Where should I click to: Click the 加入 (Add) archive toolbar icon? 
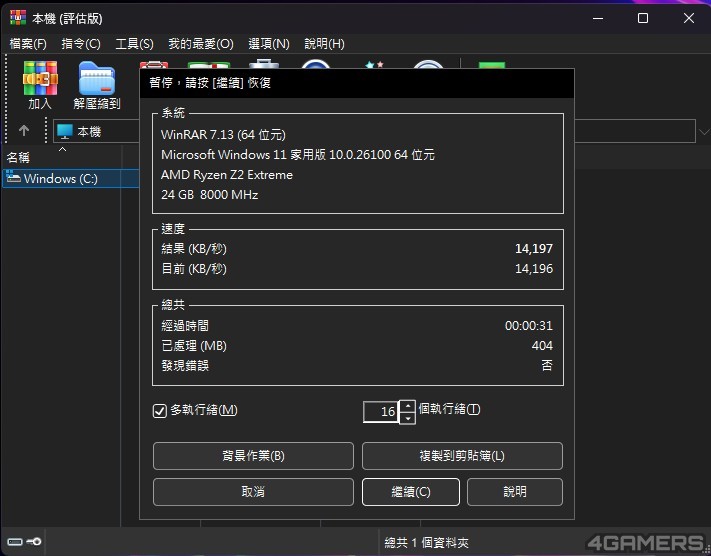click(x=40, y=80)
